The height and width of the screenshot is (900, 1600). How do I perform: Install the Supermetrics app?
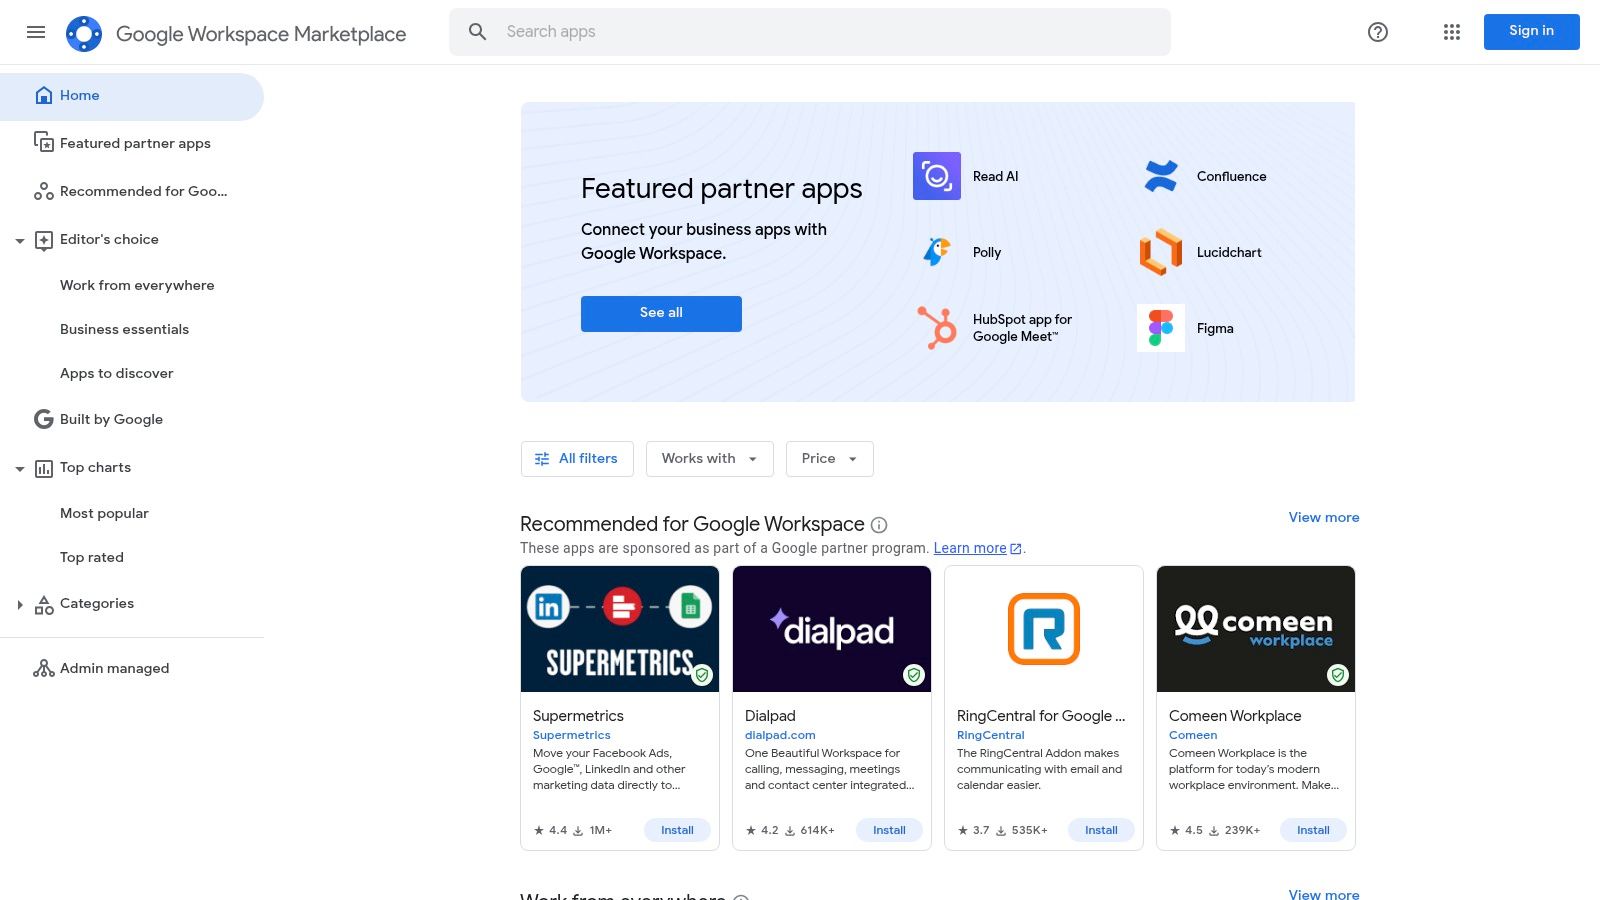click(x=677, y=830)
